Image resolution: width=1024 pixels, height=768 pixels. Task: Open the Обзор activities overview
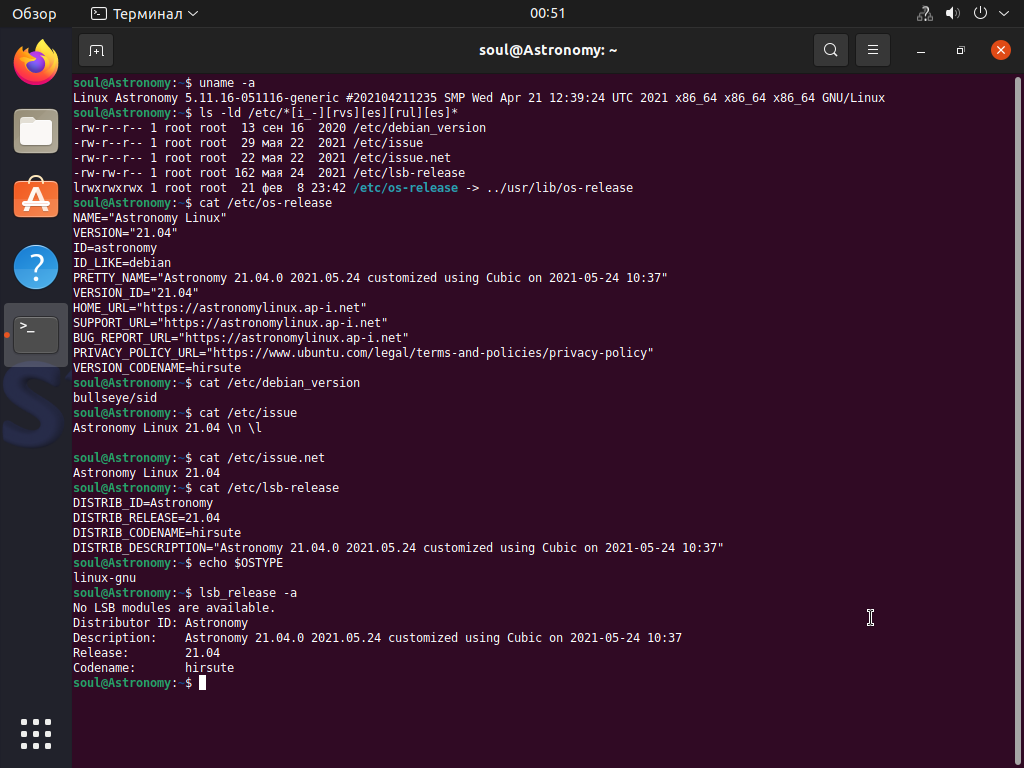tap(35, 14)
